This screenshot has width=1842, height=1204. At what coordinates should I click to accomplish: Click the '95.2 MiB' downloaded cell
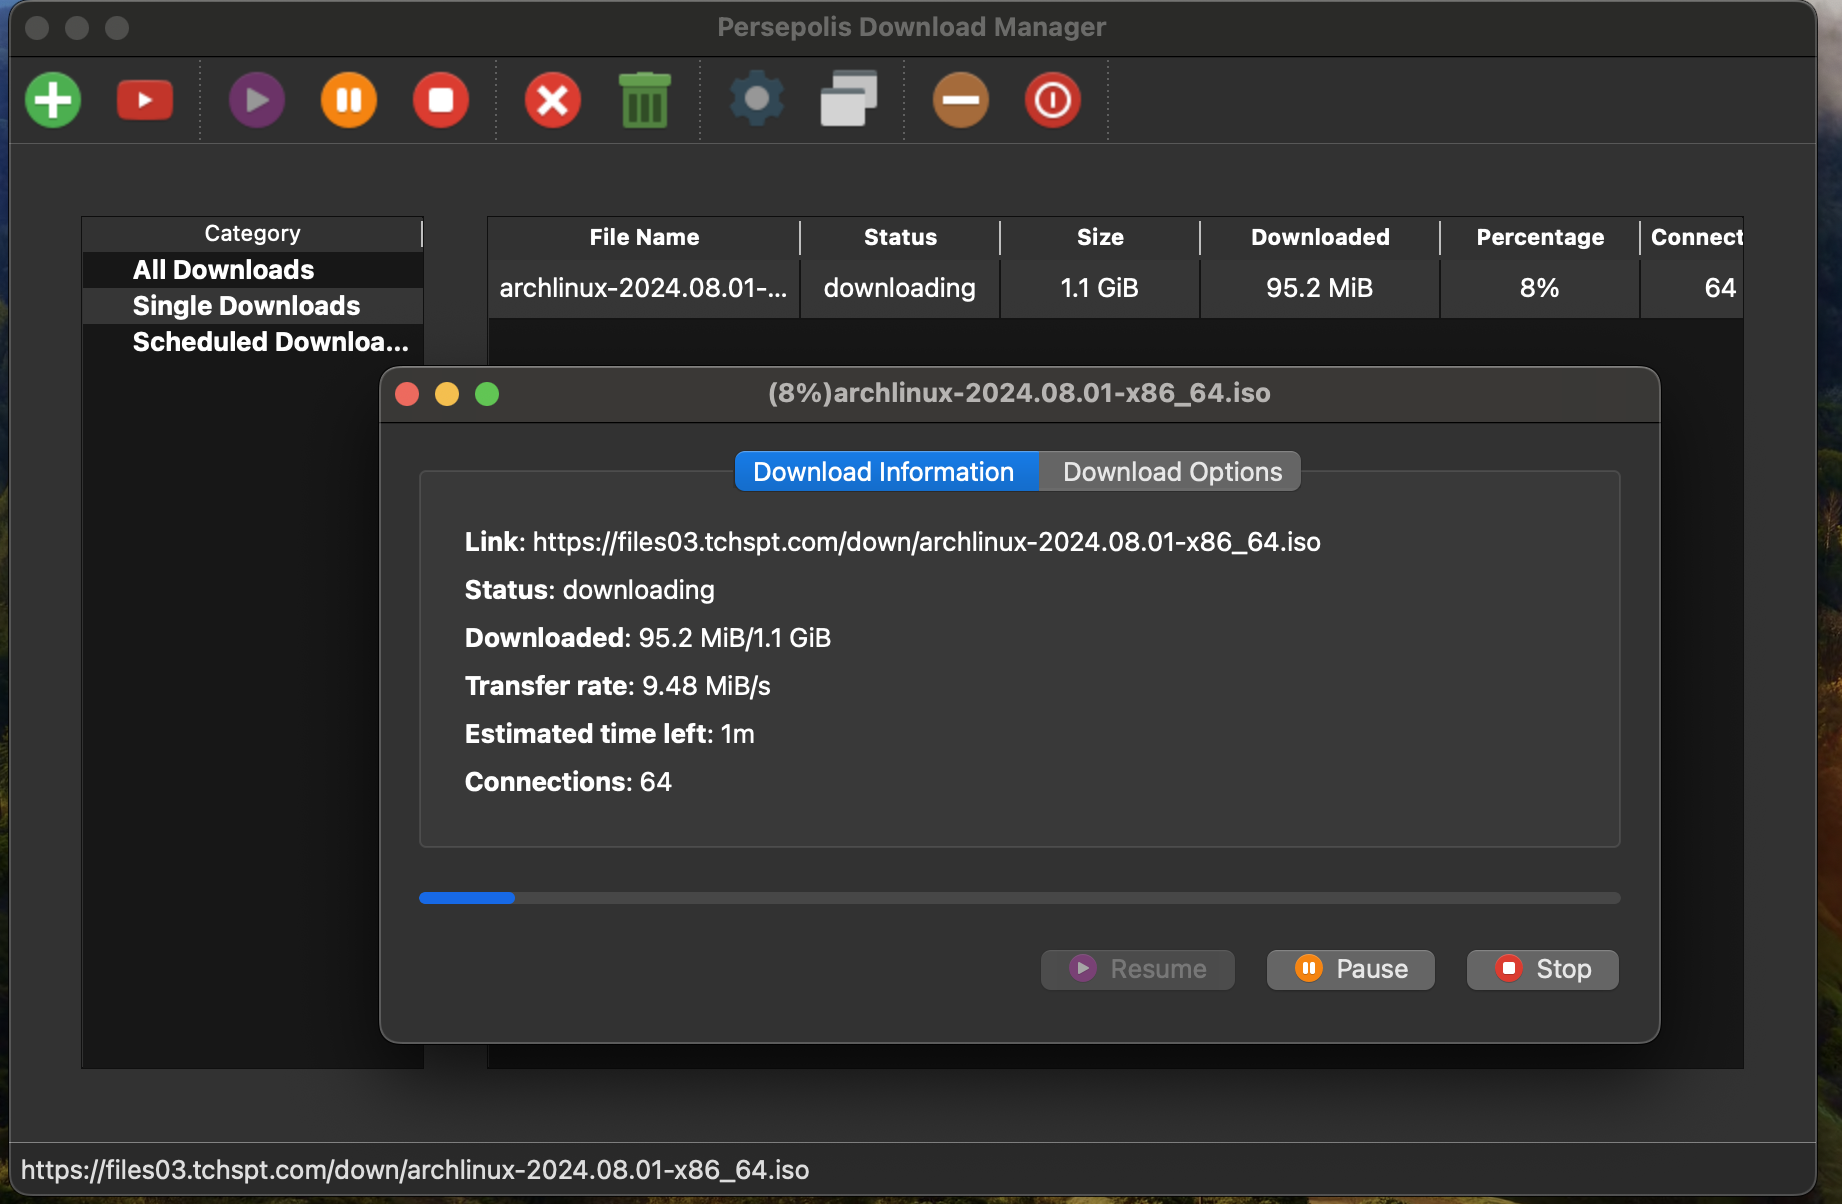1320,289
